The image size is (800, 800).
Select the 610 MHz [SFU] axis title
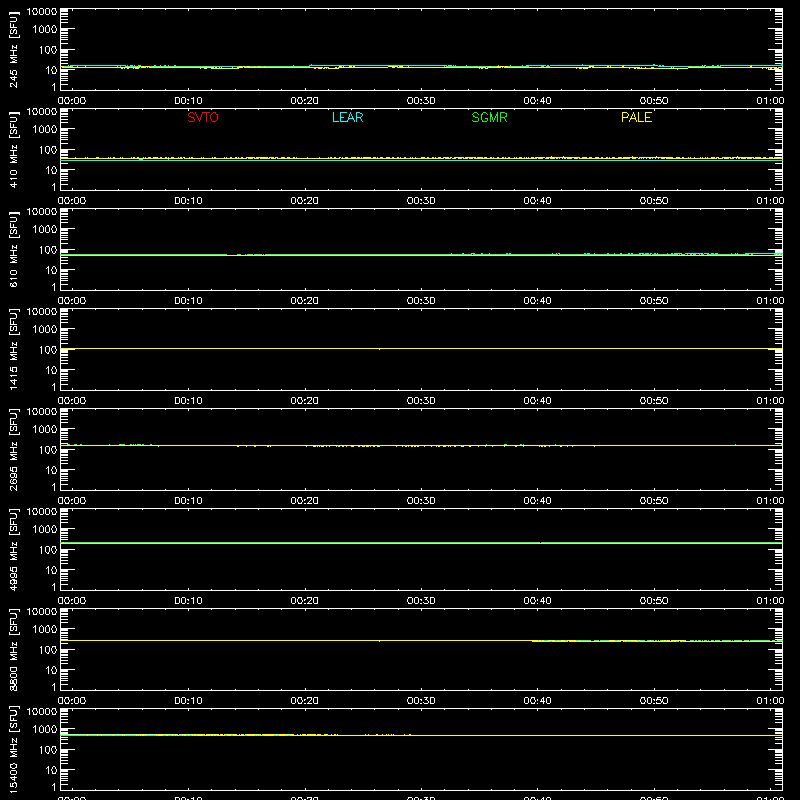13,249
